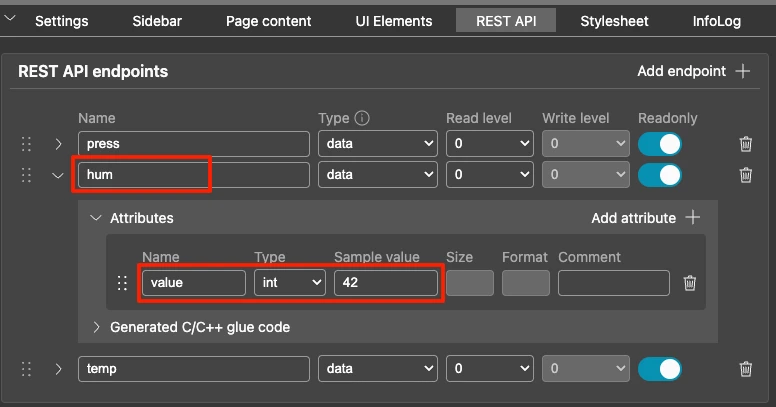The height and width of the screenshot is (407, 776).
Task: Click drag handle of the value attribute
Action: (x=123, y=283)
